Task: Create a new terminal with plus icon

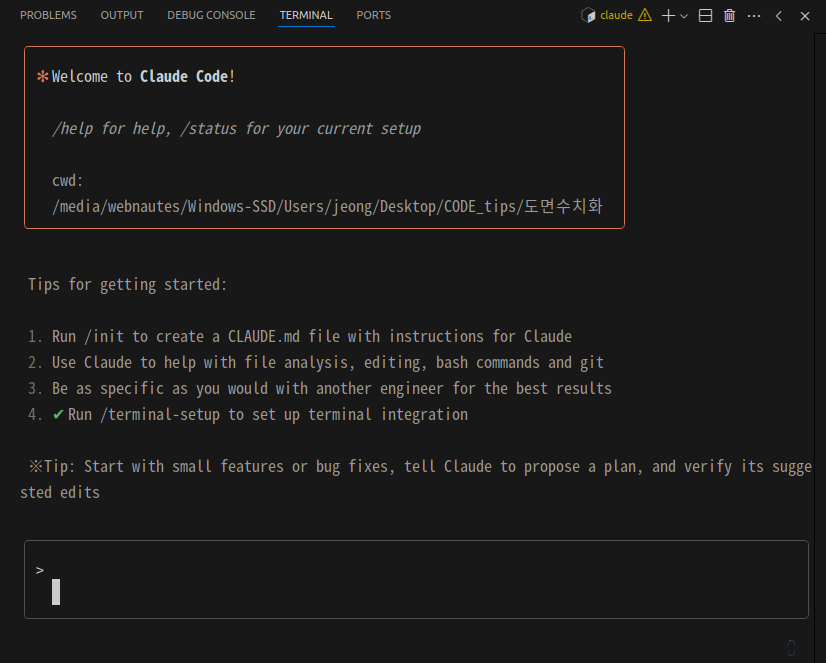Action: coord(668,16)
